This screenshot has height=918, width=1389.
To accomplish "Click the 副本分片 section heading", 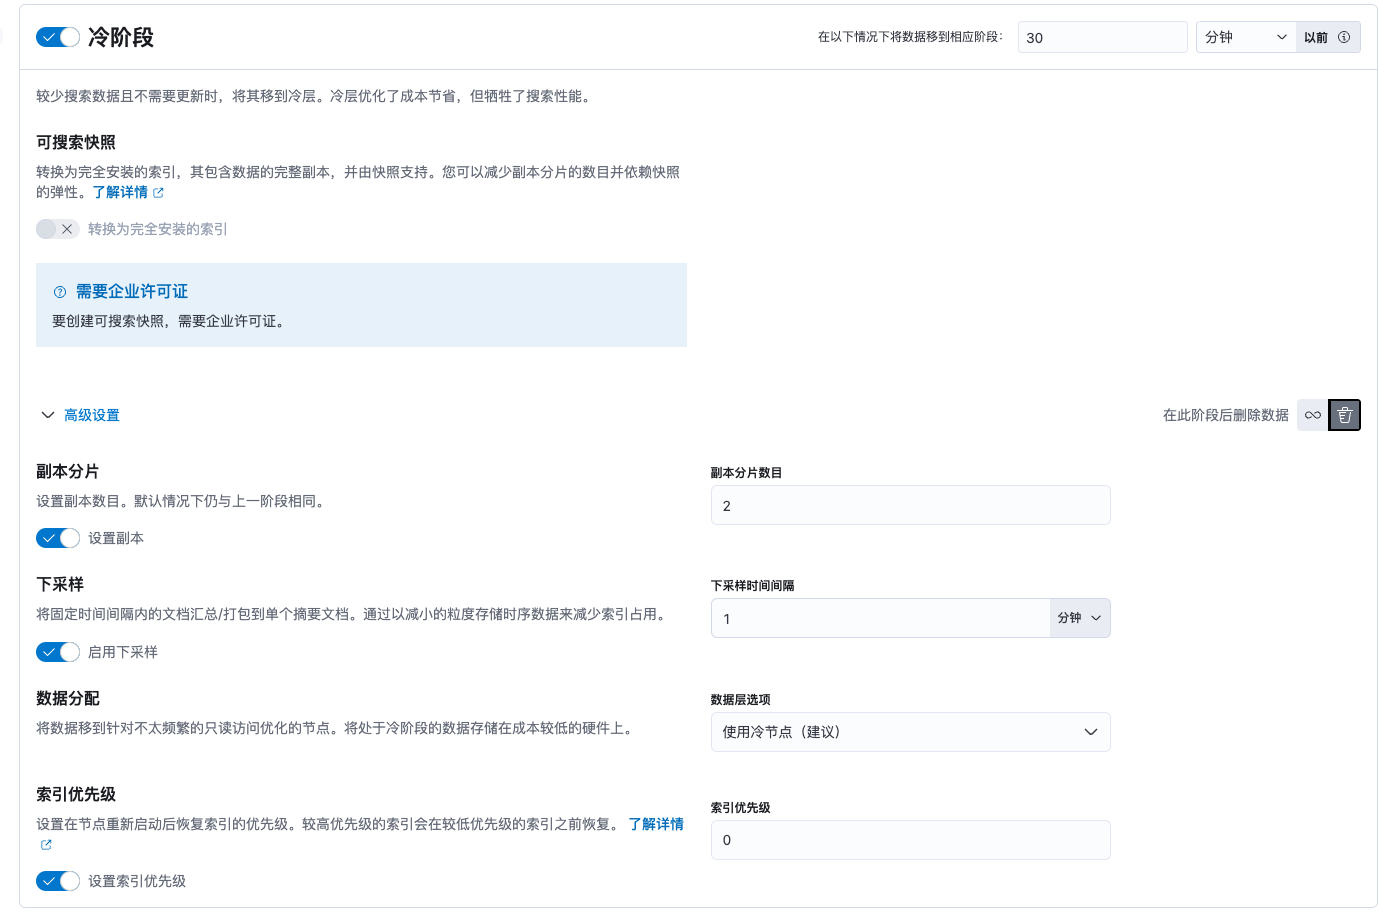I will click(68, 471).
